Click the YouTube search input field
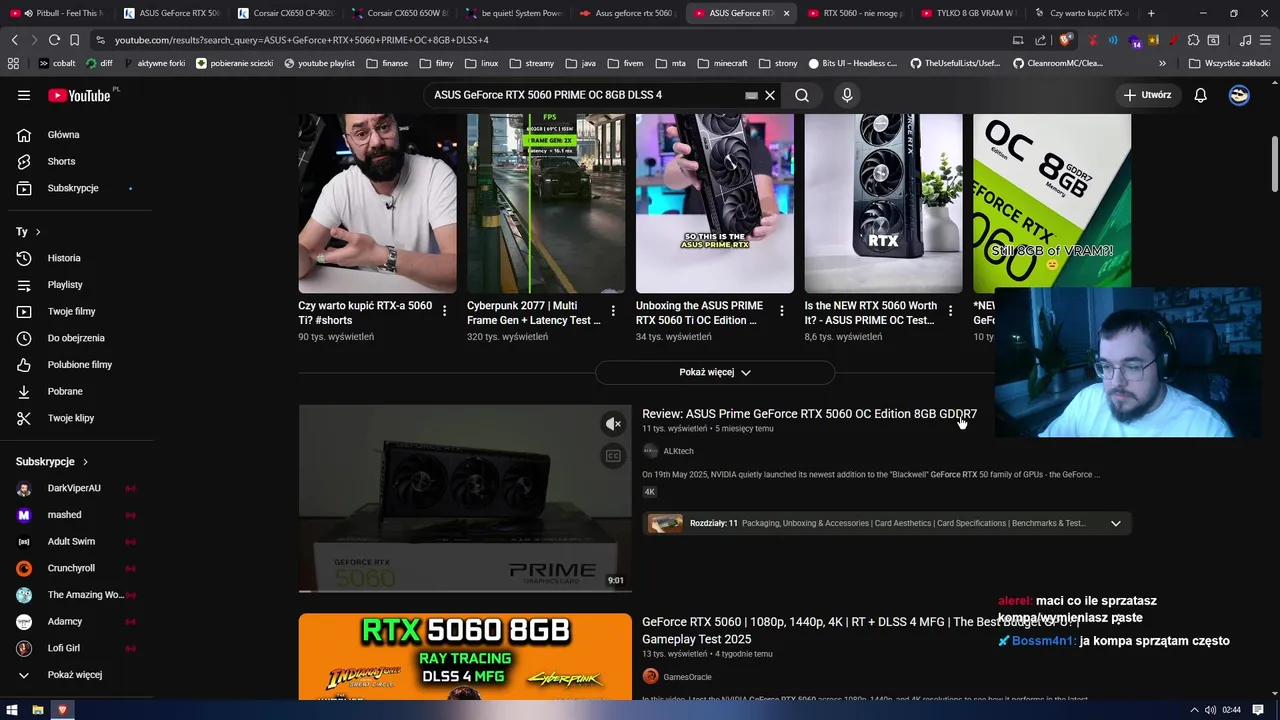This screenshot has width=1280, height=720. pos(585,95)
